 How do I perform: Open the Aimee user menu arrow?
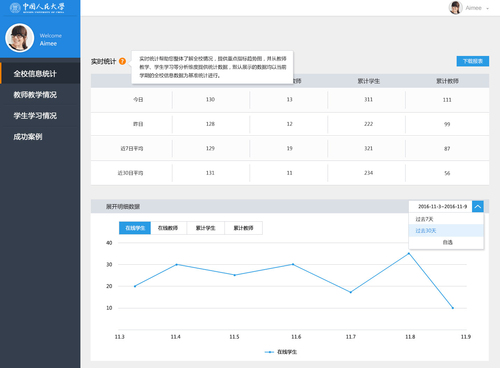click(x=488, y=8)
